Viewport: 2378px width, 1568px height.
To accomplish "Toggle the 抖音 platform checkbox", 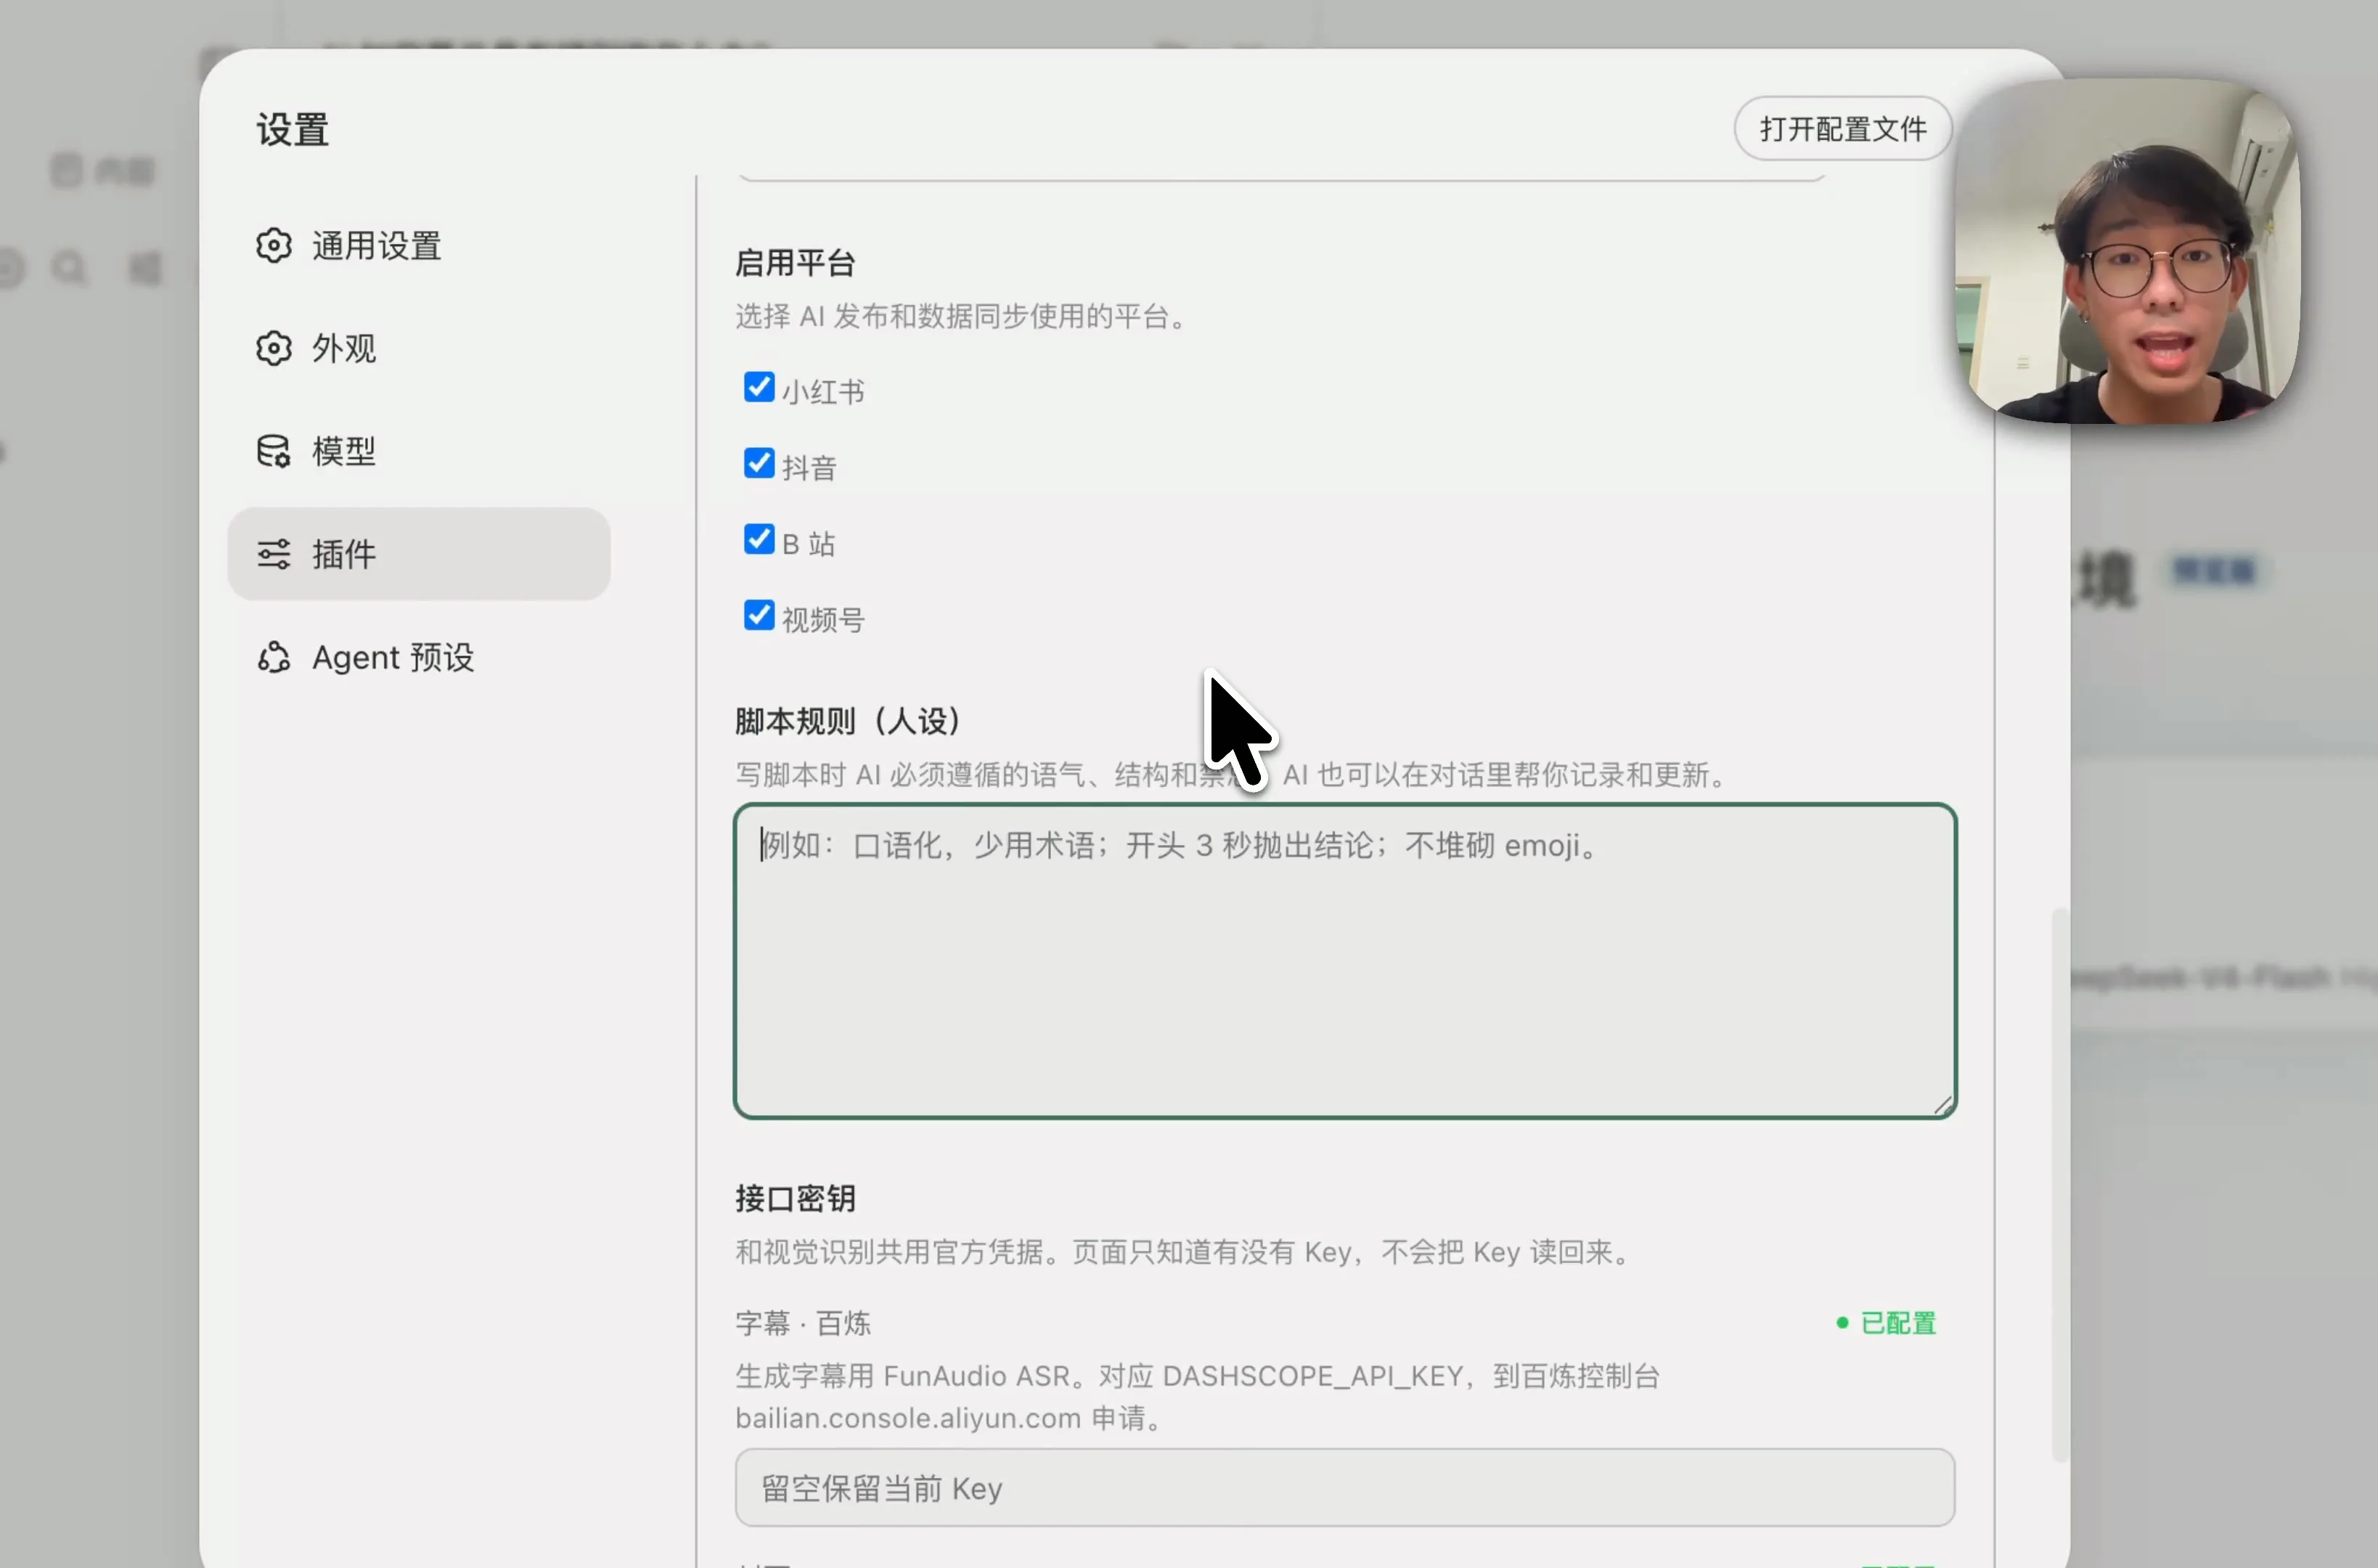I will pos(759,463).
